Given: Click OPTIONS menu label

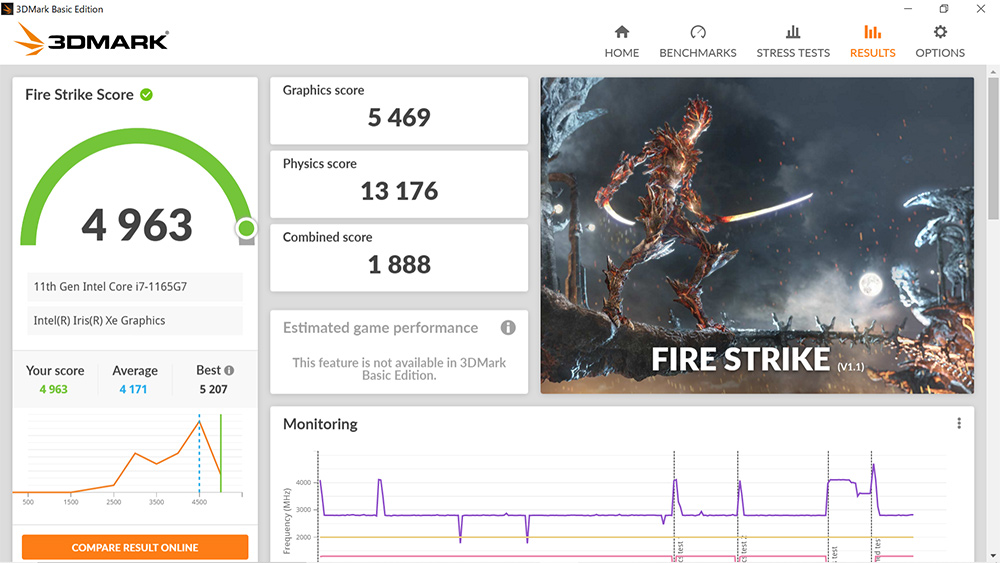Looking at the screenshot, I should point(940,53).
